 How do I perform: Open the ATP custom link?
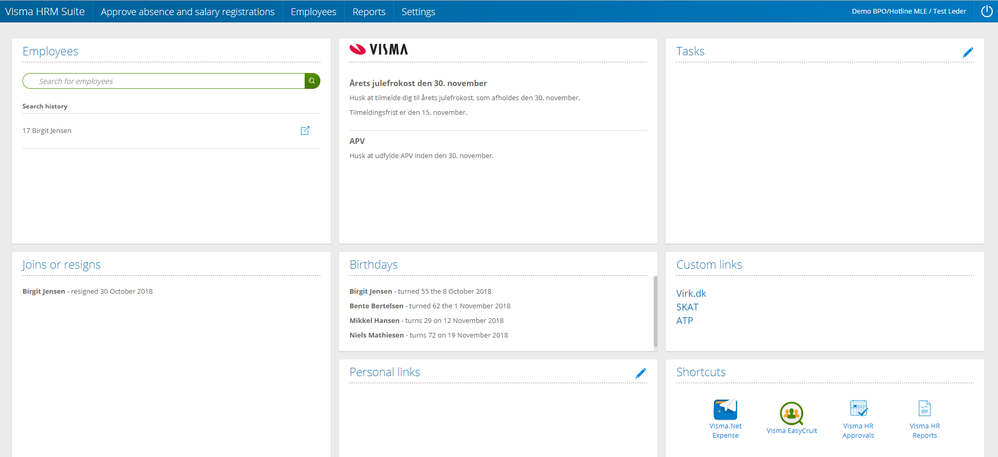tap(684, 320)
